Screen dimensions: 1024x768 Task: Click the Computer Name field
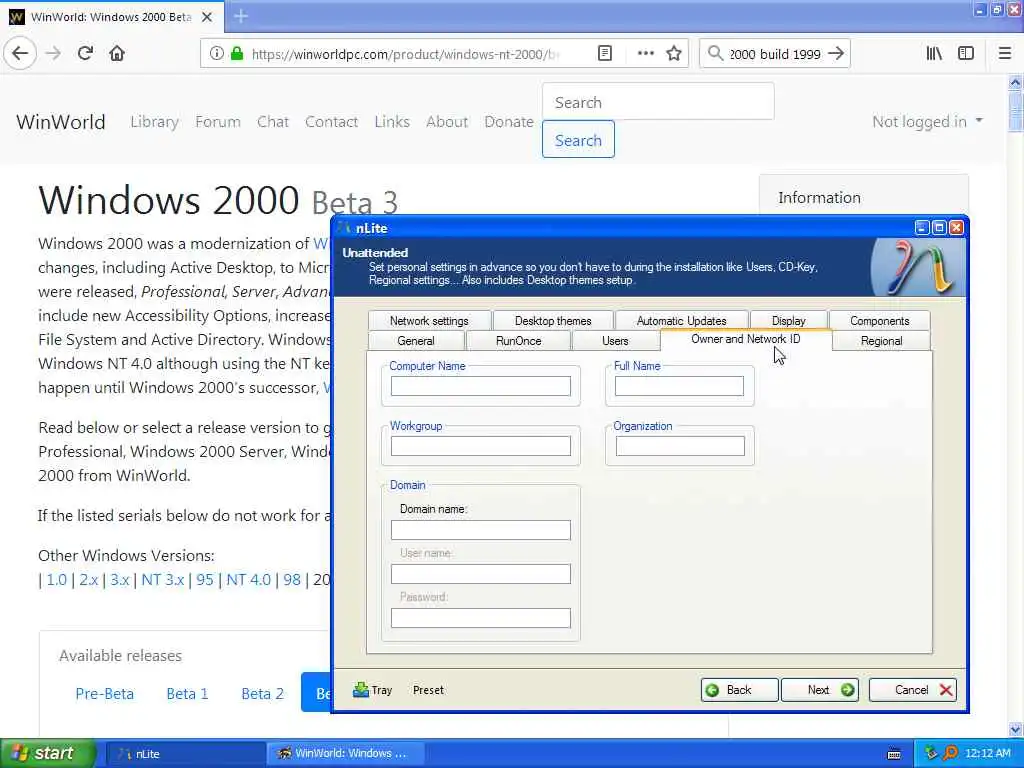(x=481, y=386)
